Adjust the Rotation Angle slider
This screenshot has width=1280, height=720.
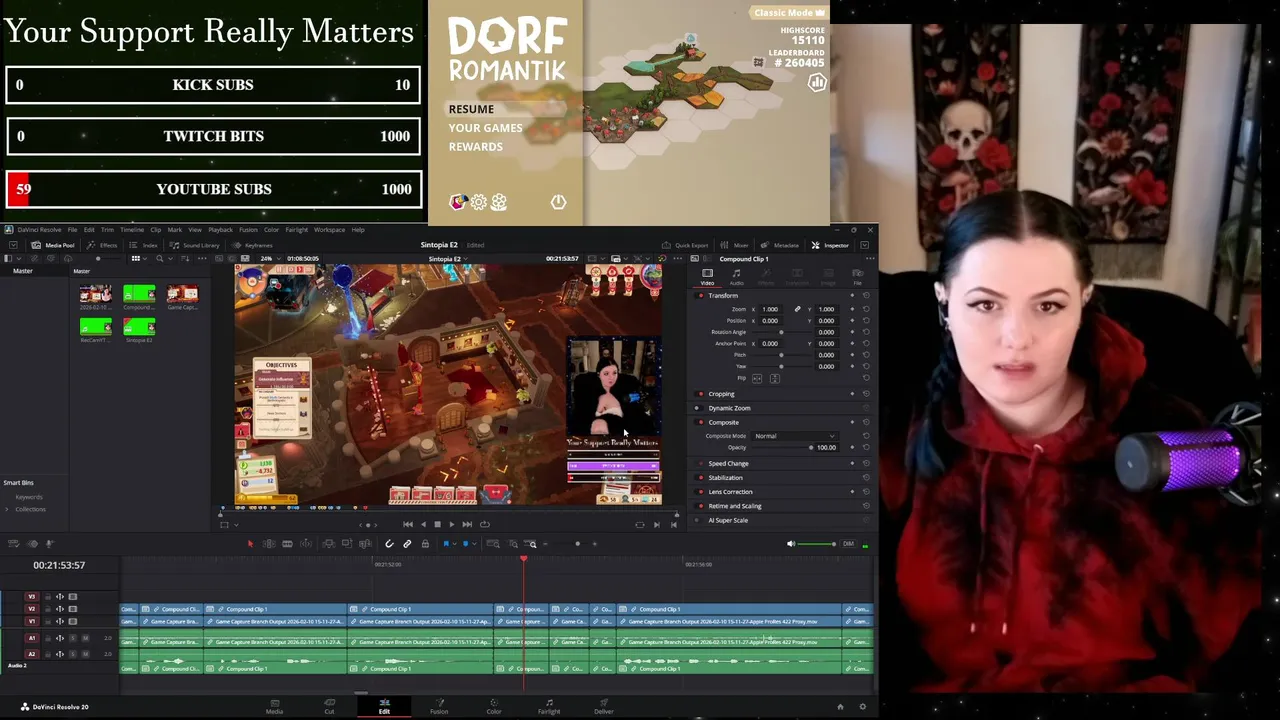point(781,332)
